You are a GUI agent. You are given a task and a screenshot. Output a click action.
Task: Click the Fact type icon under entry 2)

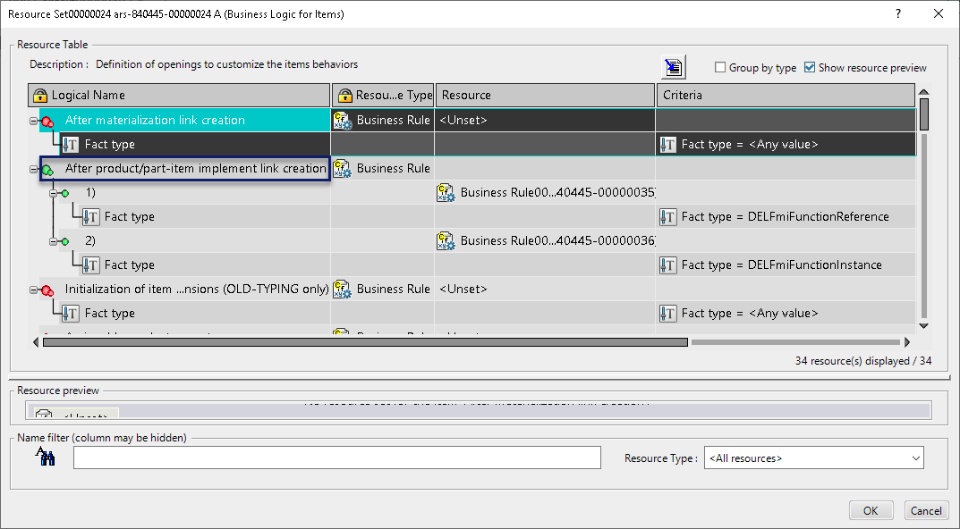[x=90, y=265]
